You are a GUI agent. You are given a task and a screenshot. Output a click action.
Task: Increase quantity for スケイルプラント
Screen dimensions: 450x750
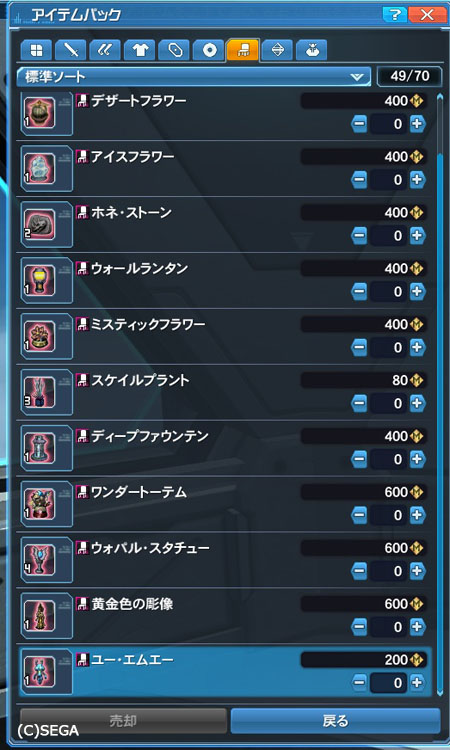coord(417,404)
